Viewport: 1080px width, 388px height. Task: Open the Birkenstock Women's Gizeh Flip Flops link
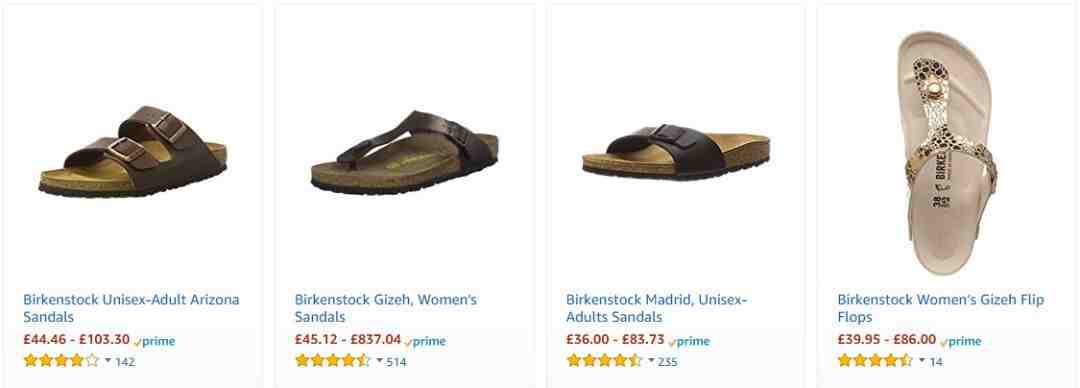940,308
